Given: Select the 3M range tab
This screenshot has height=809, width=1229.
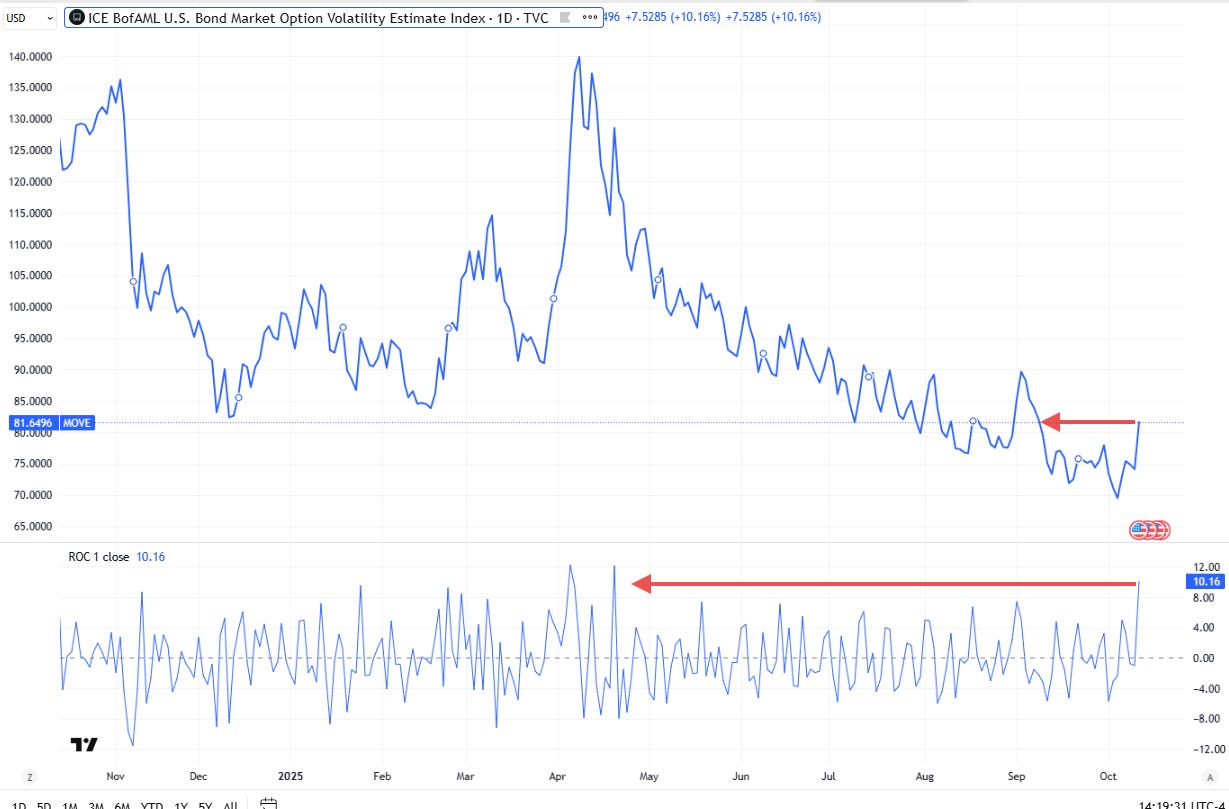Looking at the screenshot, I should coord(98,805).
